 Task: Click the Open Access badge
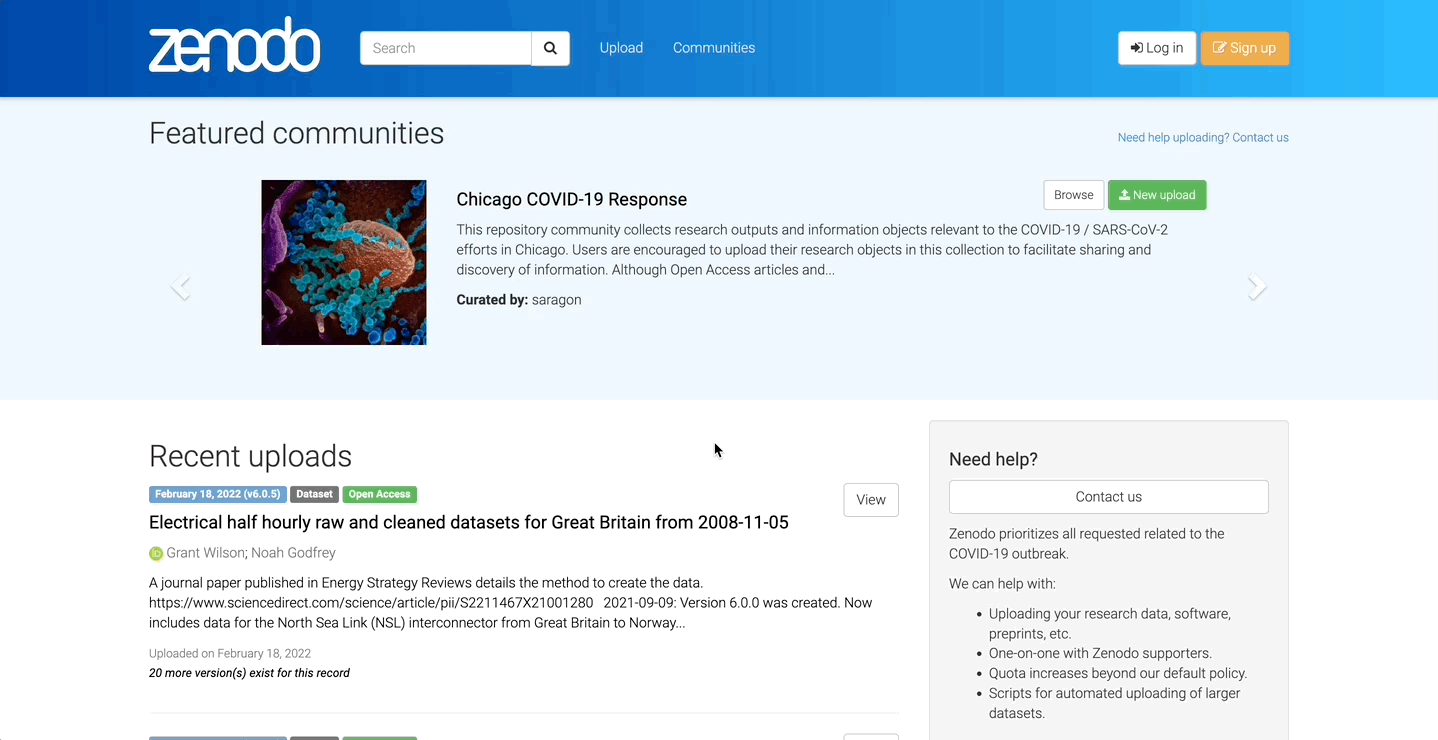click(x=379, y=494)
